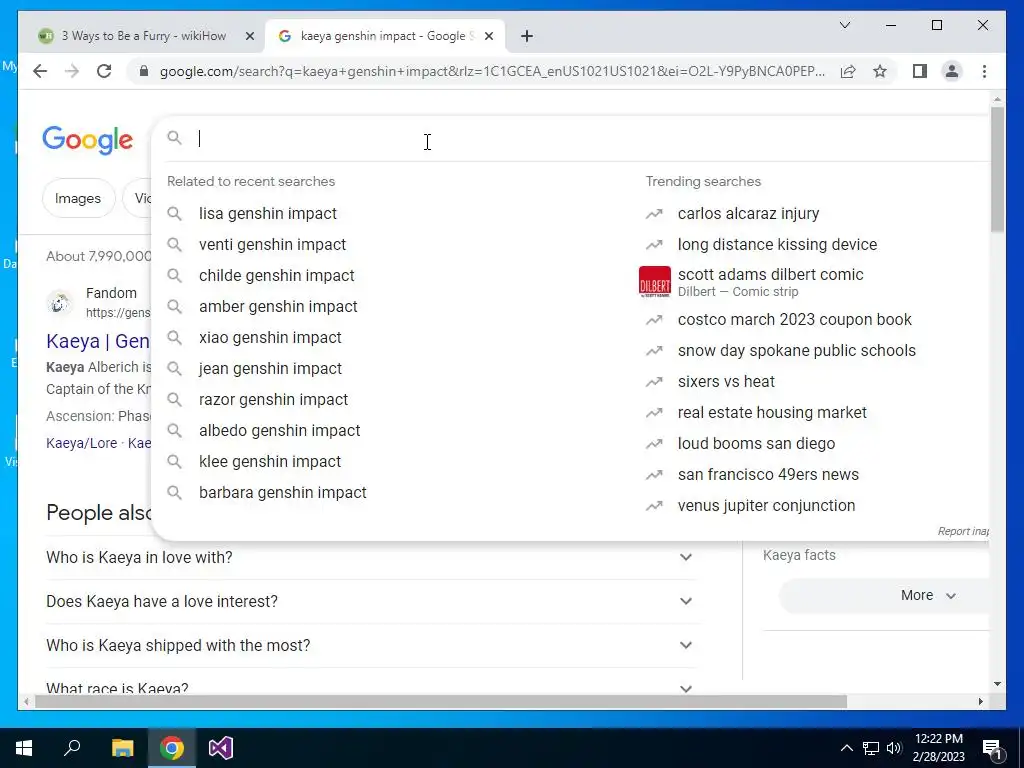This screenshot has width=1024, height=768.
Task: Open Visual Studio from taskbar
Action: click(221, 748)
